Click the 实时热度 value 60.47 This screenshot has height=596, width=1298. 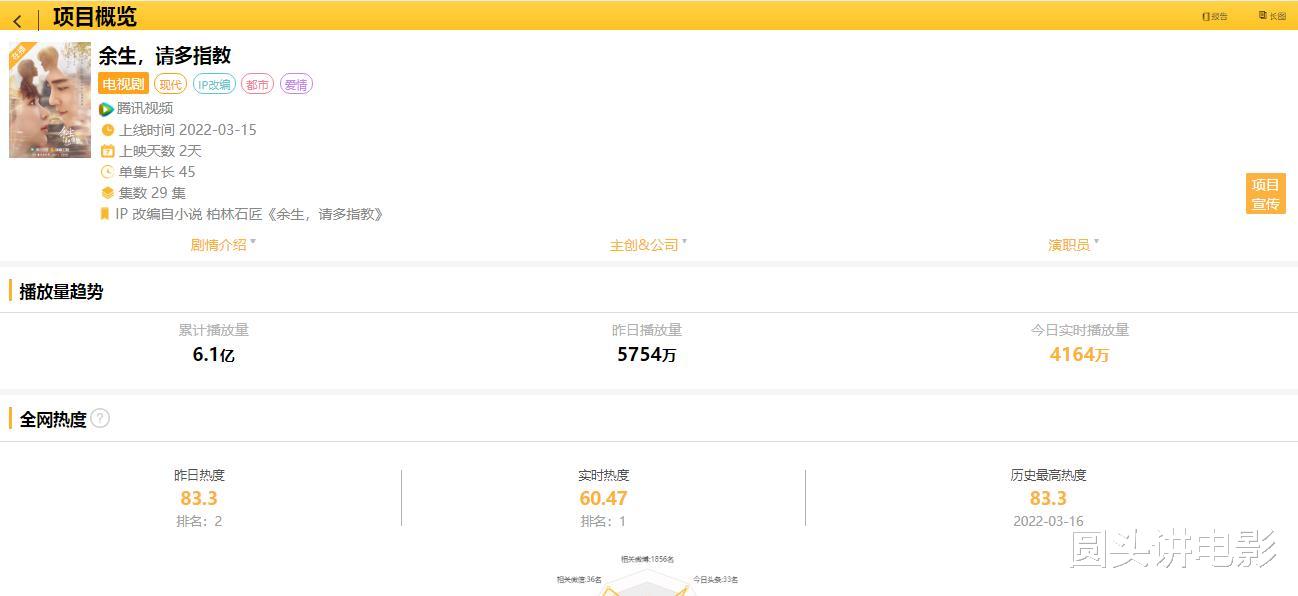coord(603,498)
